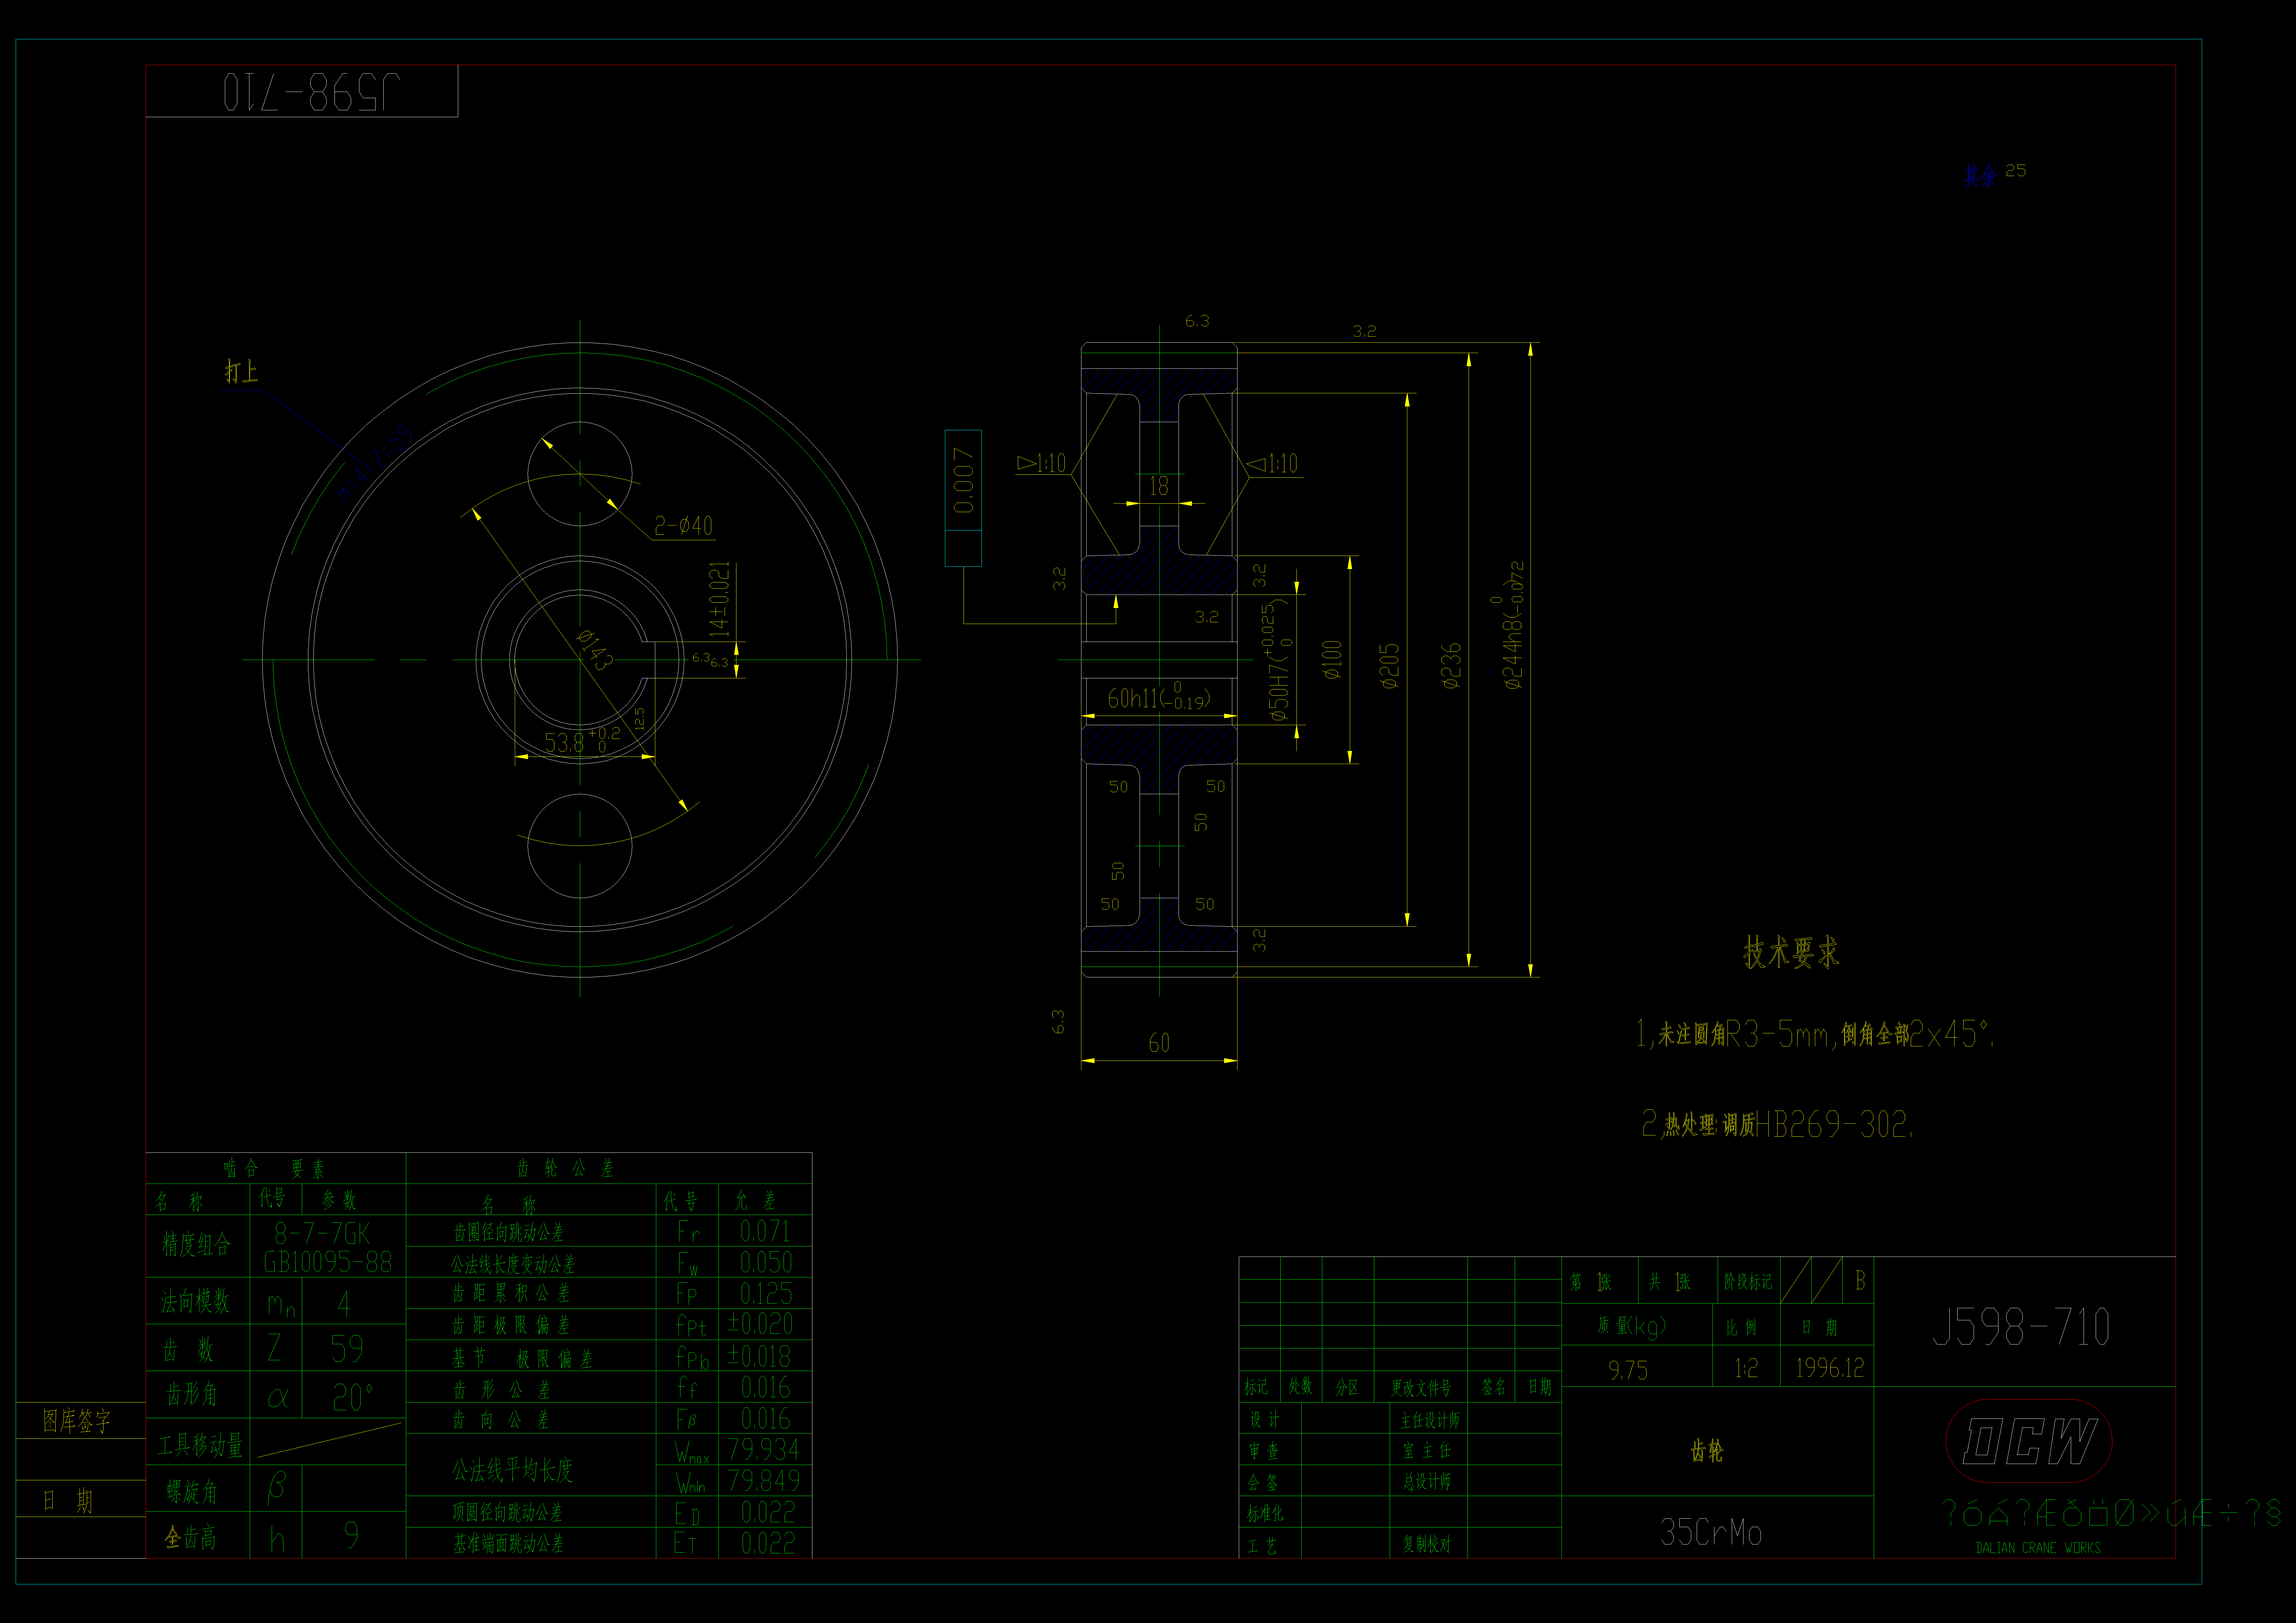Click the "打上" leader annotation
2296x1623 pixels.
(241, 372)
